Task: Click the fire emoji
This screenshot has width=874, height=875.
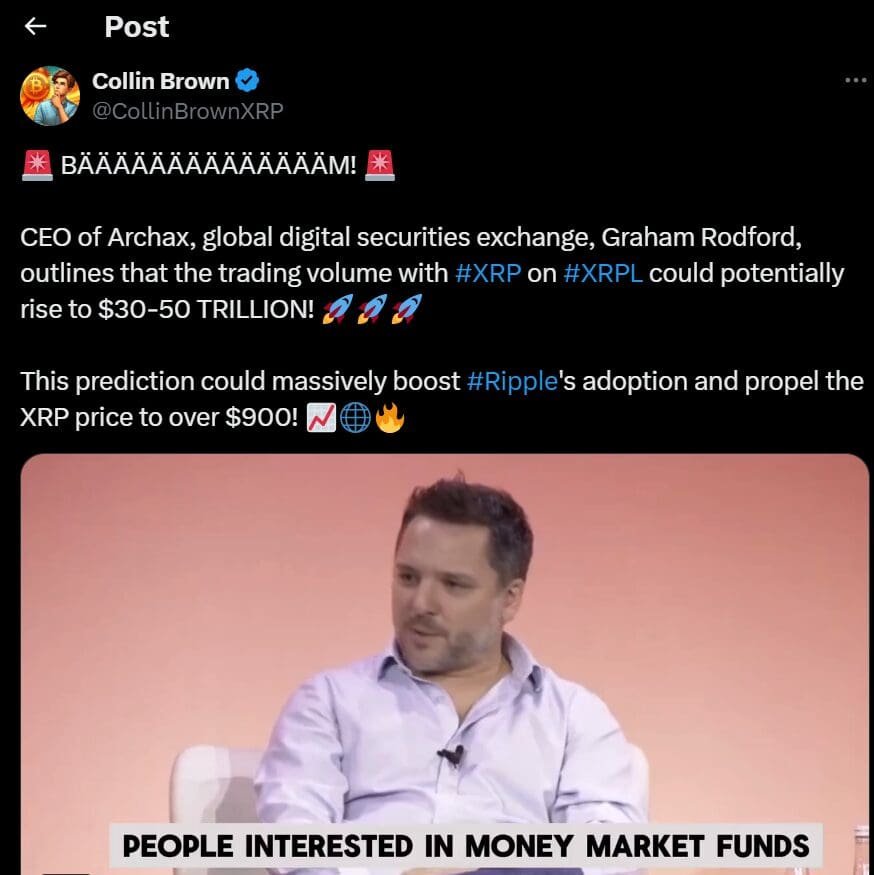Action: (x=389, y=419)
